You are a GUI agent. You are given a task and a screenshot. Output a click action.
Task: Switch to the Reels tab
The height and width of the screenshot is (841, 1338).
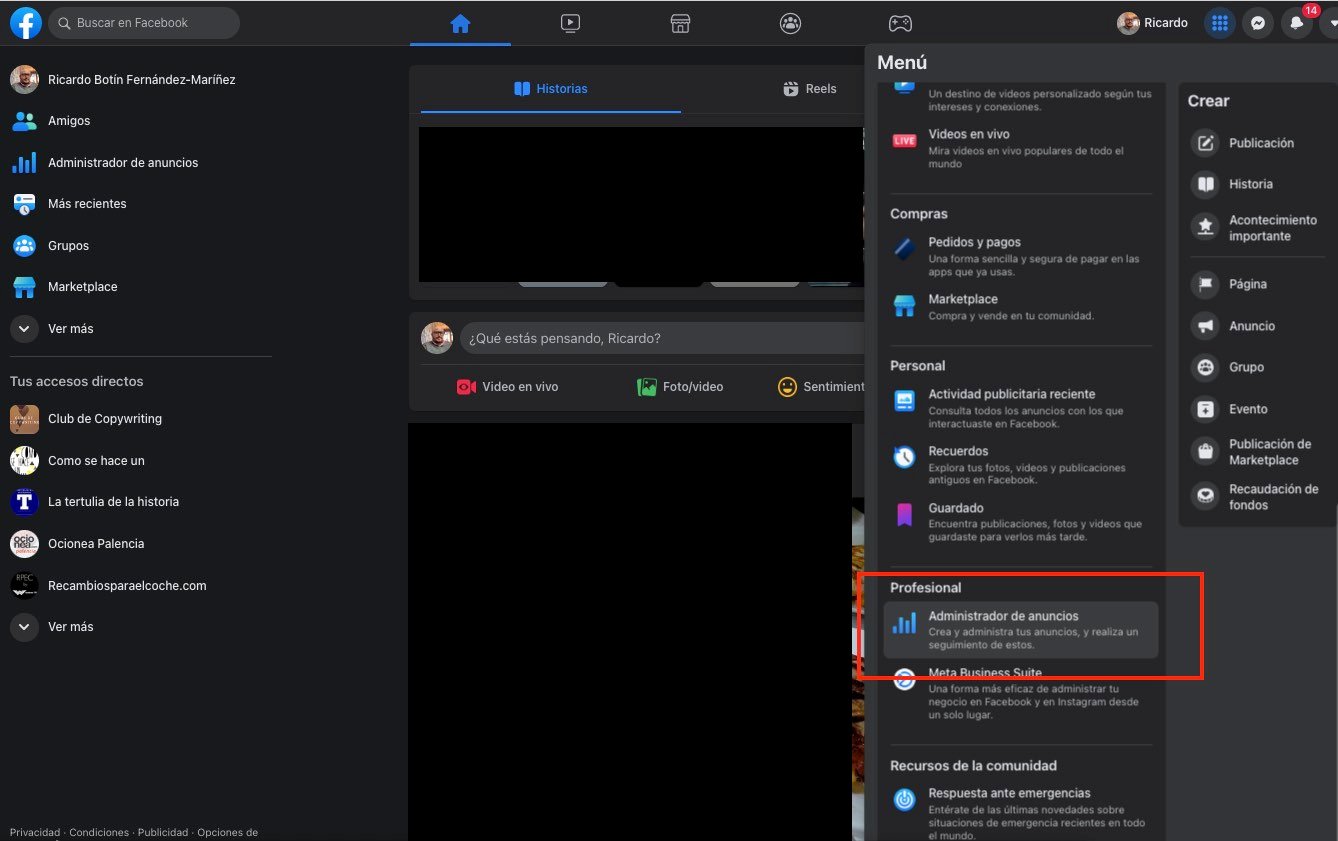pos(810,89)
